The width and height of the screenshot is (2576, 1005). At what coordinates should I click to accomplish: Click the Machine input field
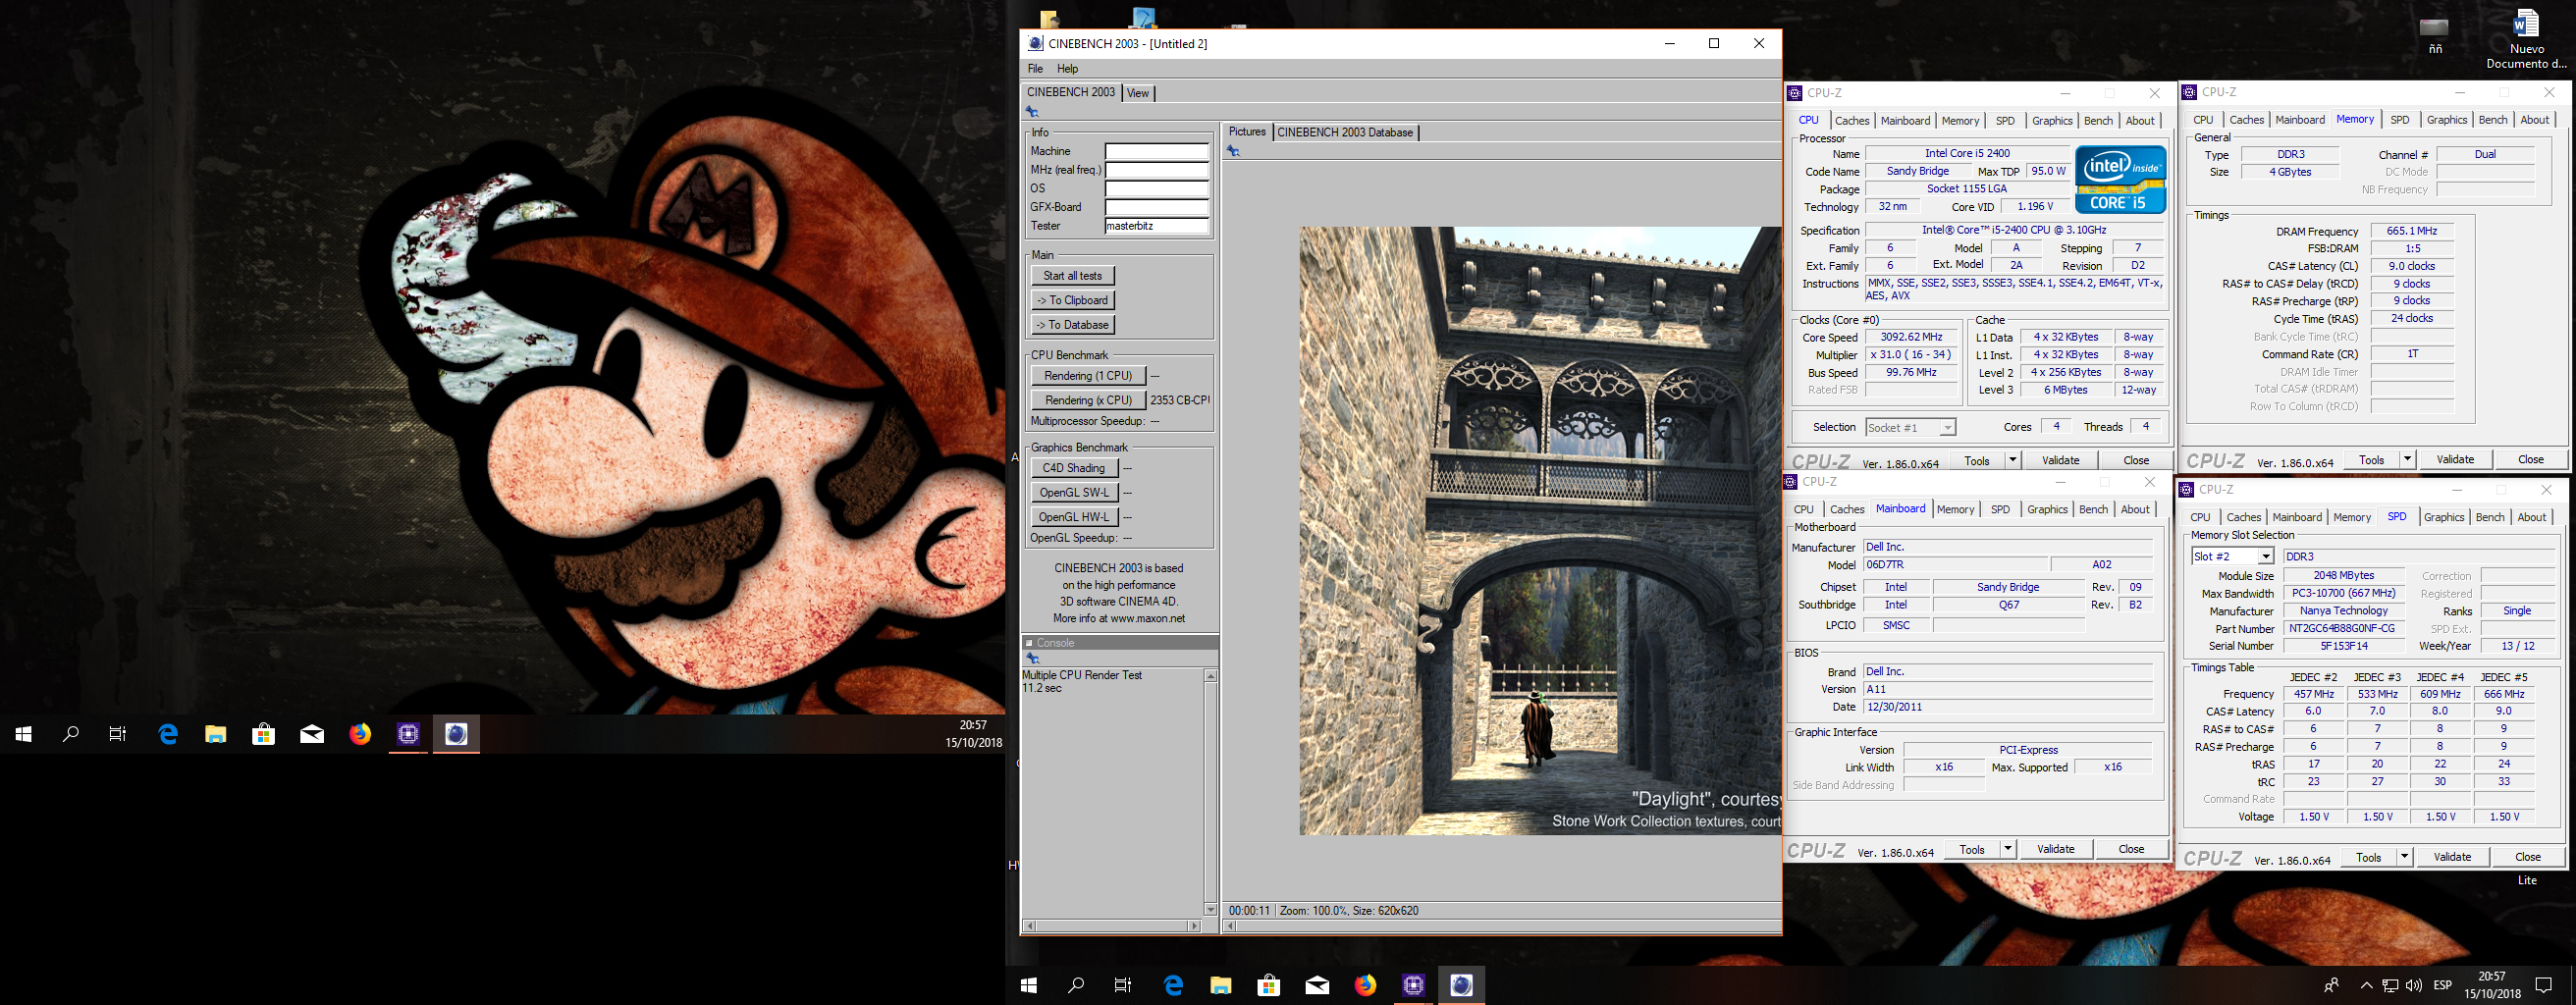pyautogui.click(x=1157, y=151)
